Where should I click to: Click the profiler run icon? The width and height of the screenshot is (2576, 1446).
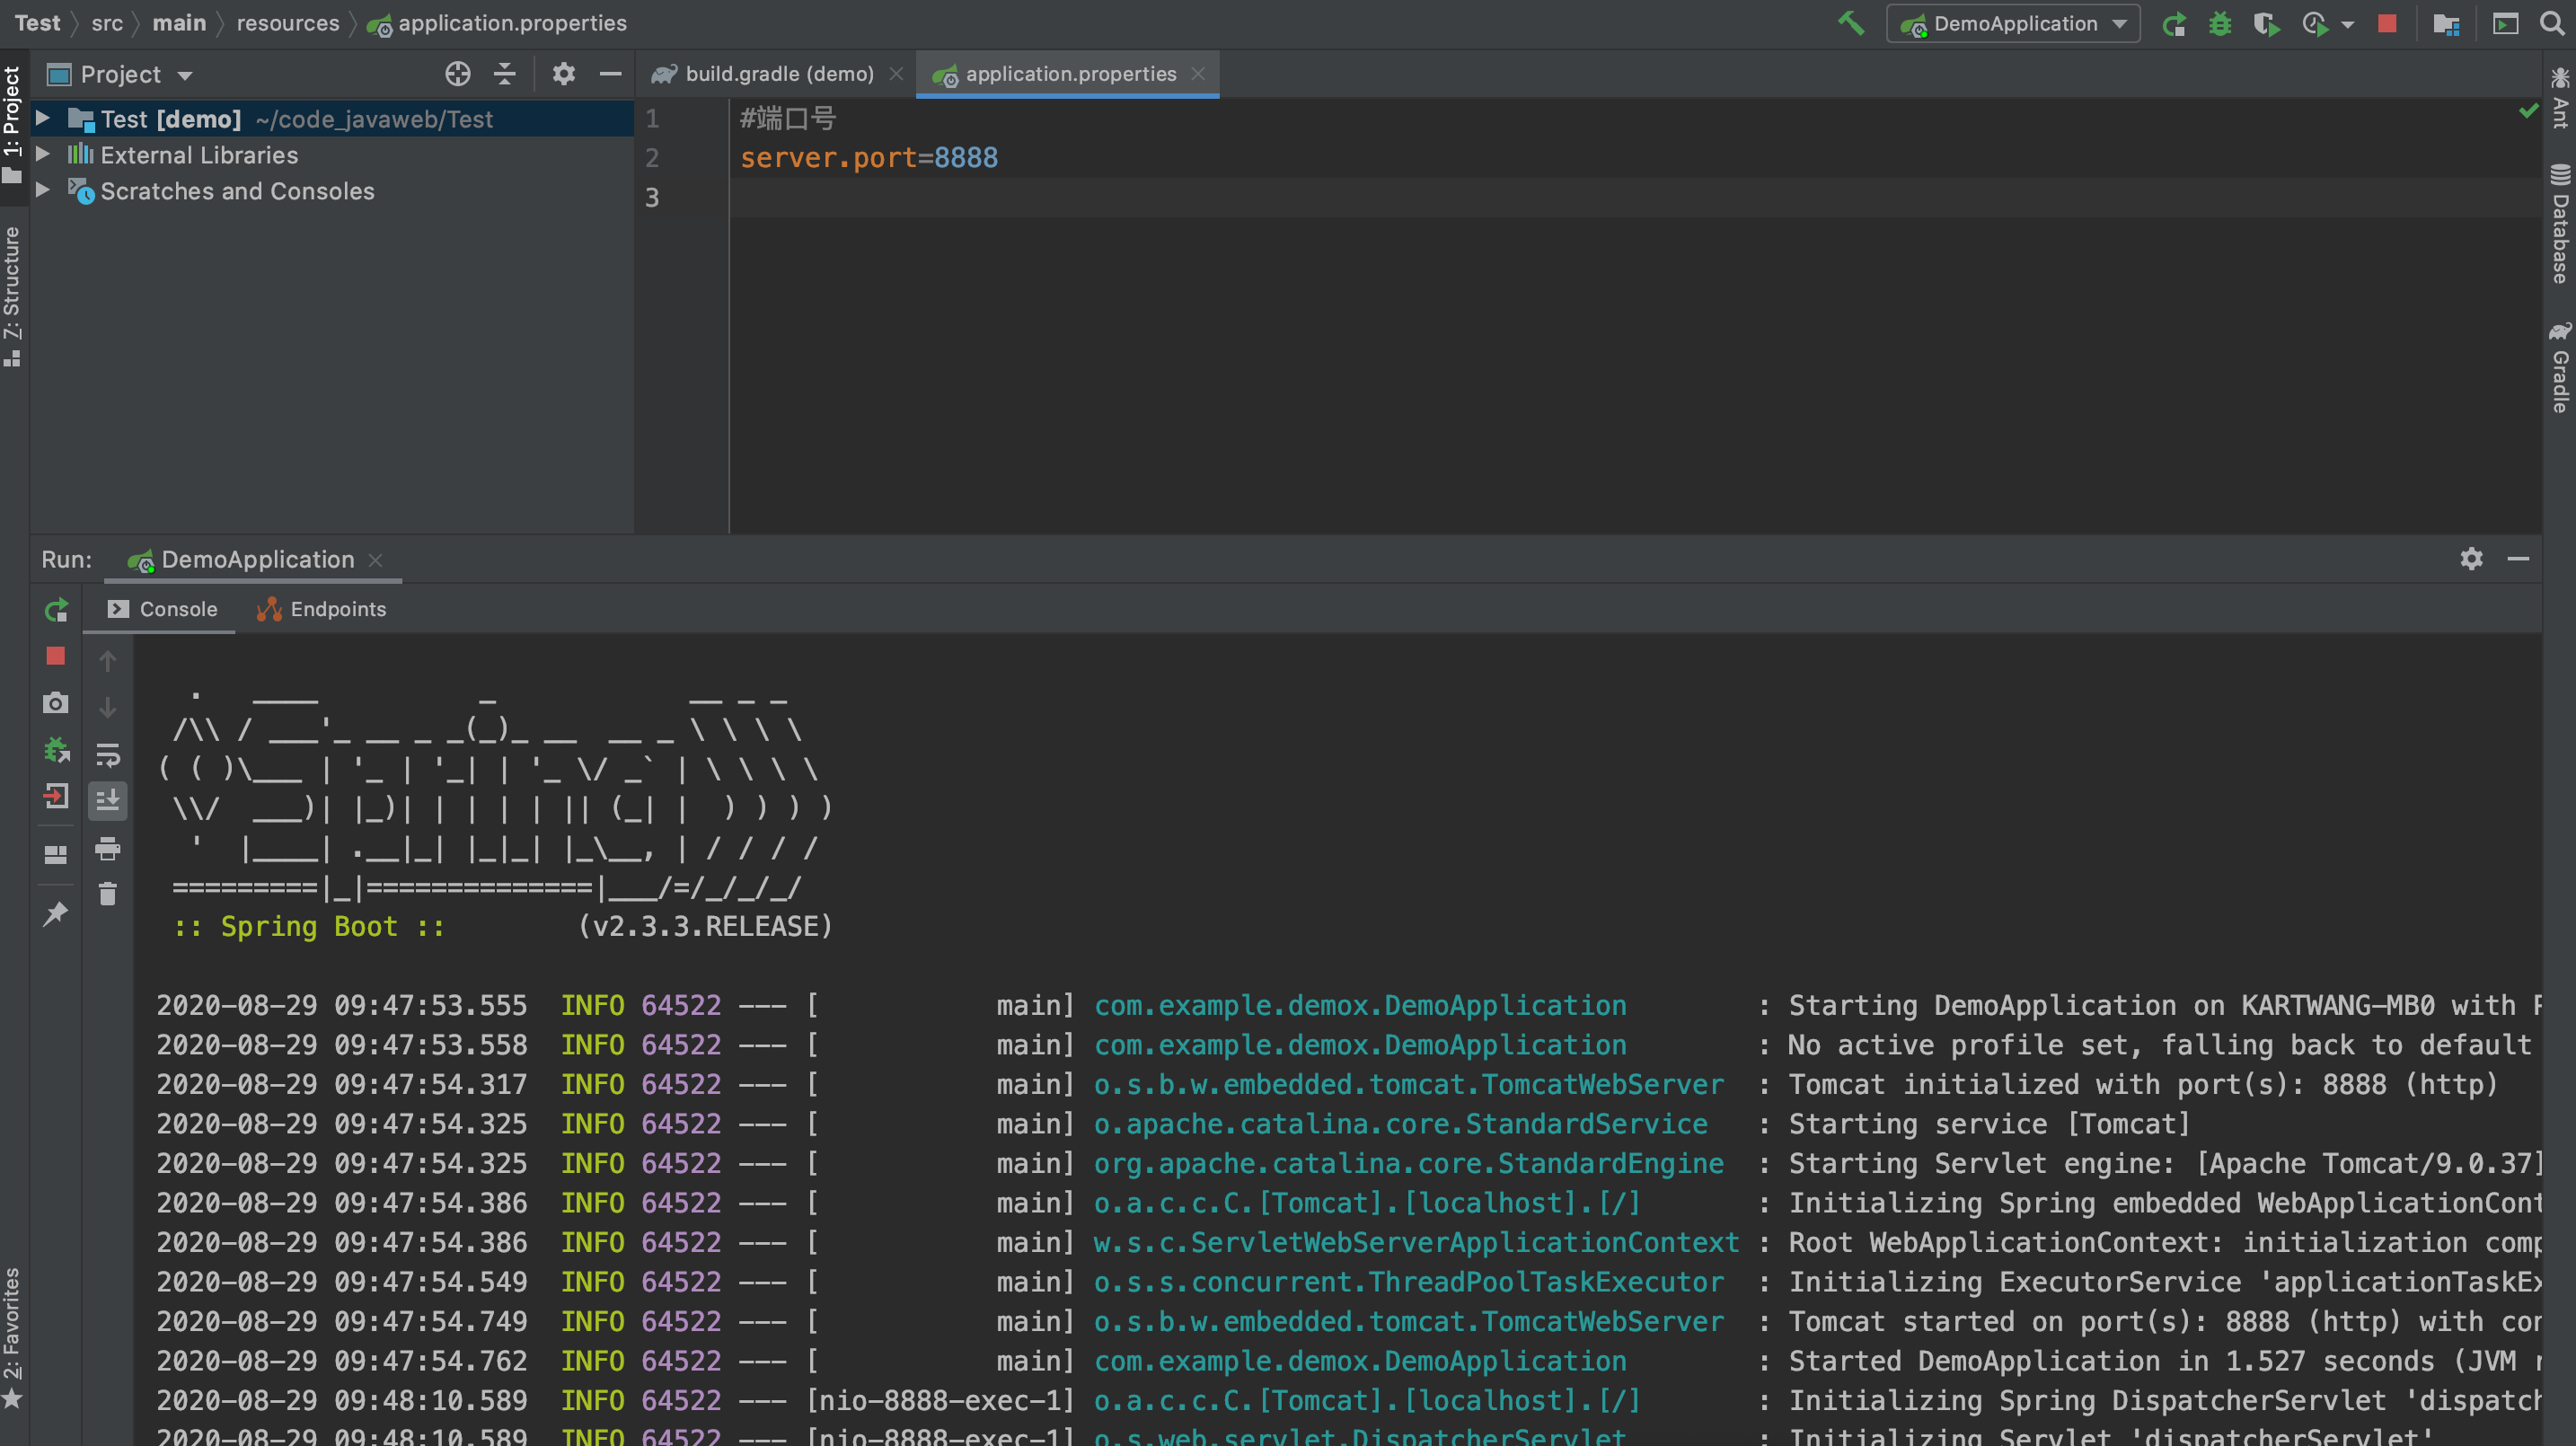tap(2314, 23)
